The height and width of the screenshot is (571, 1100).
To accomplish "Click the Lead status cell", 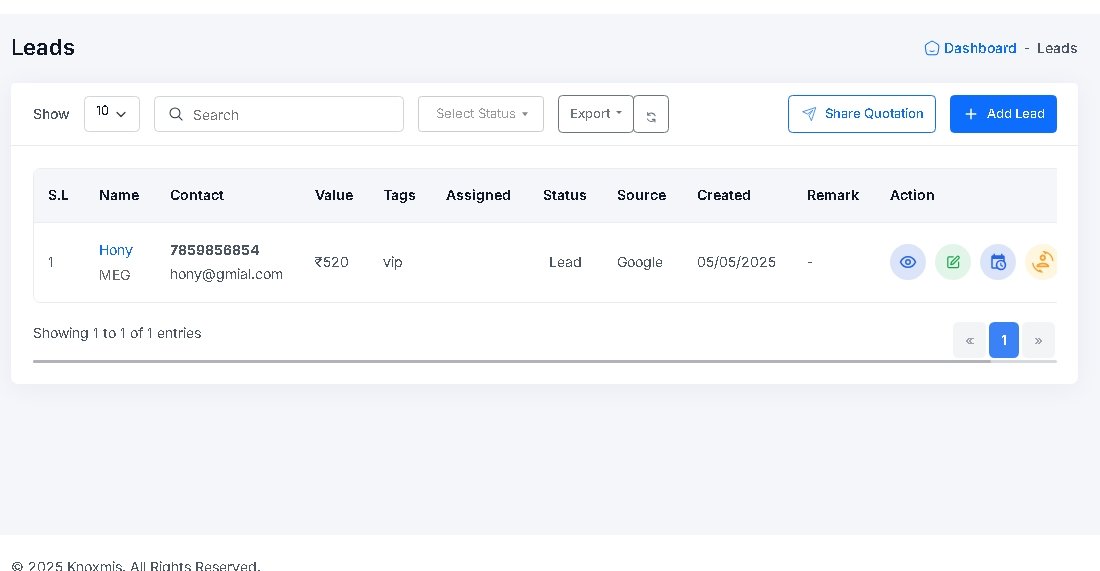I will pyautogui.click(x=565, y=262).
